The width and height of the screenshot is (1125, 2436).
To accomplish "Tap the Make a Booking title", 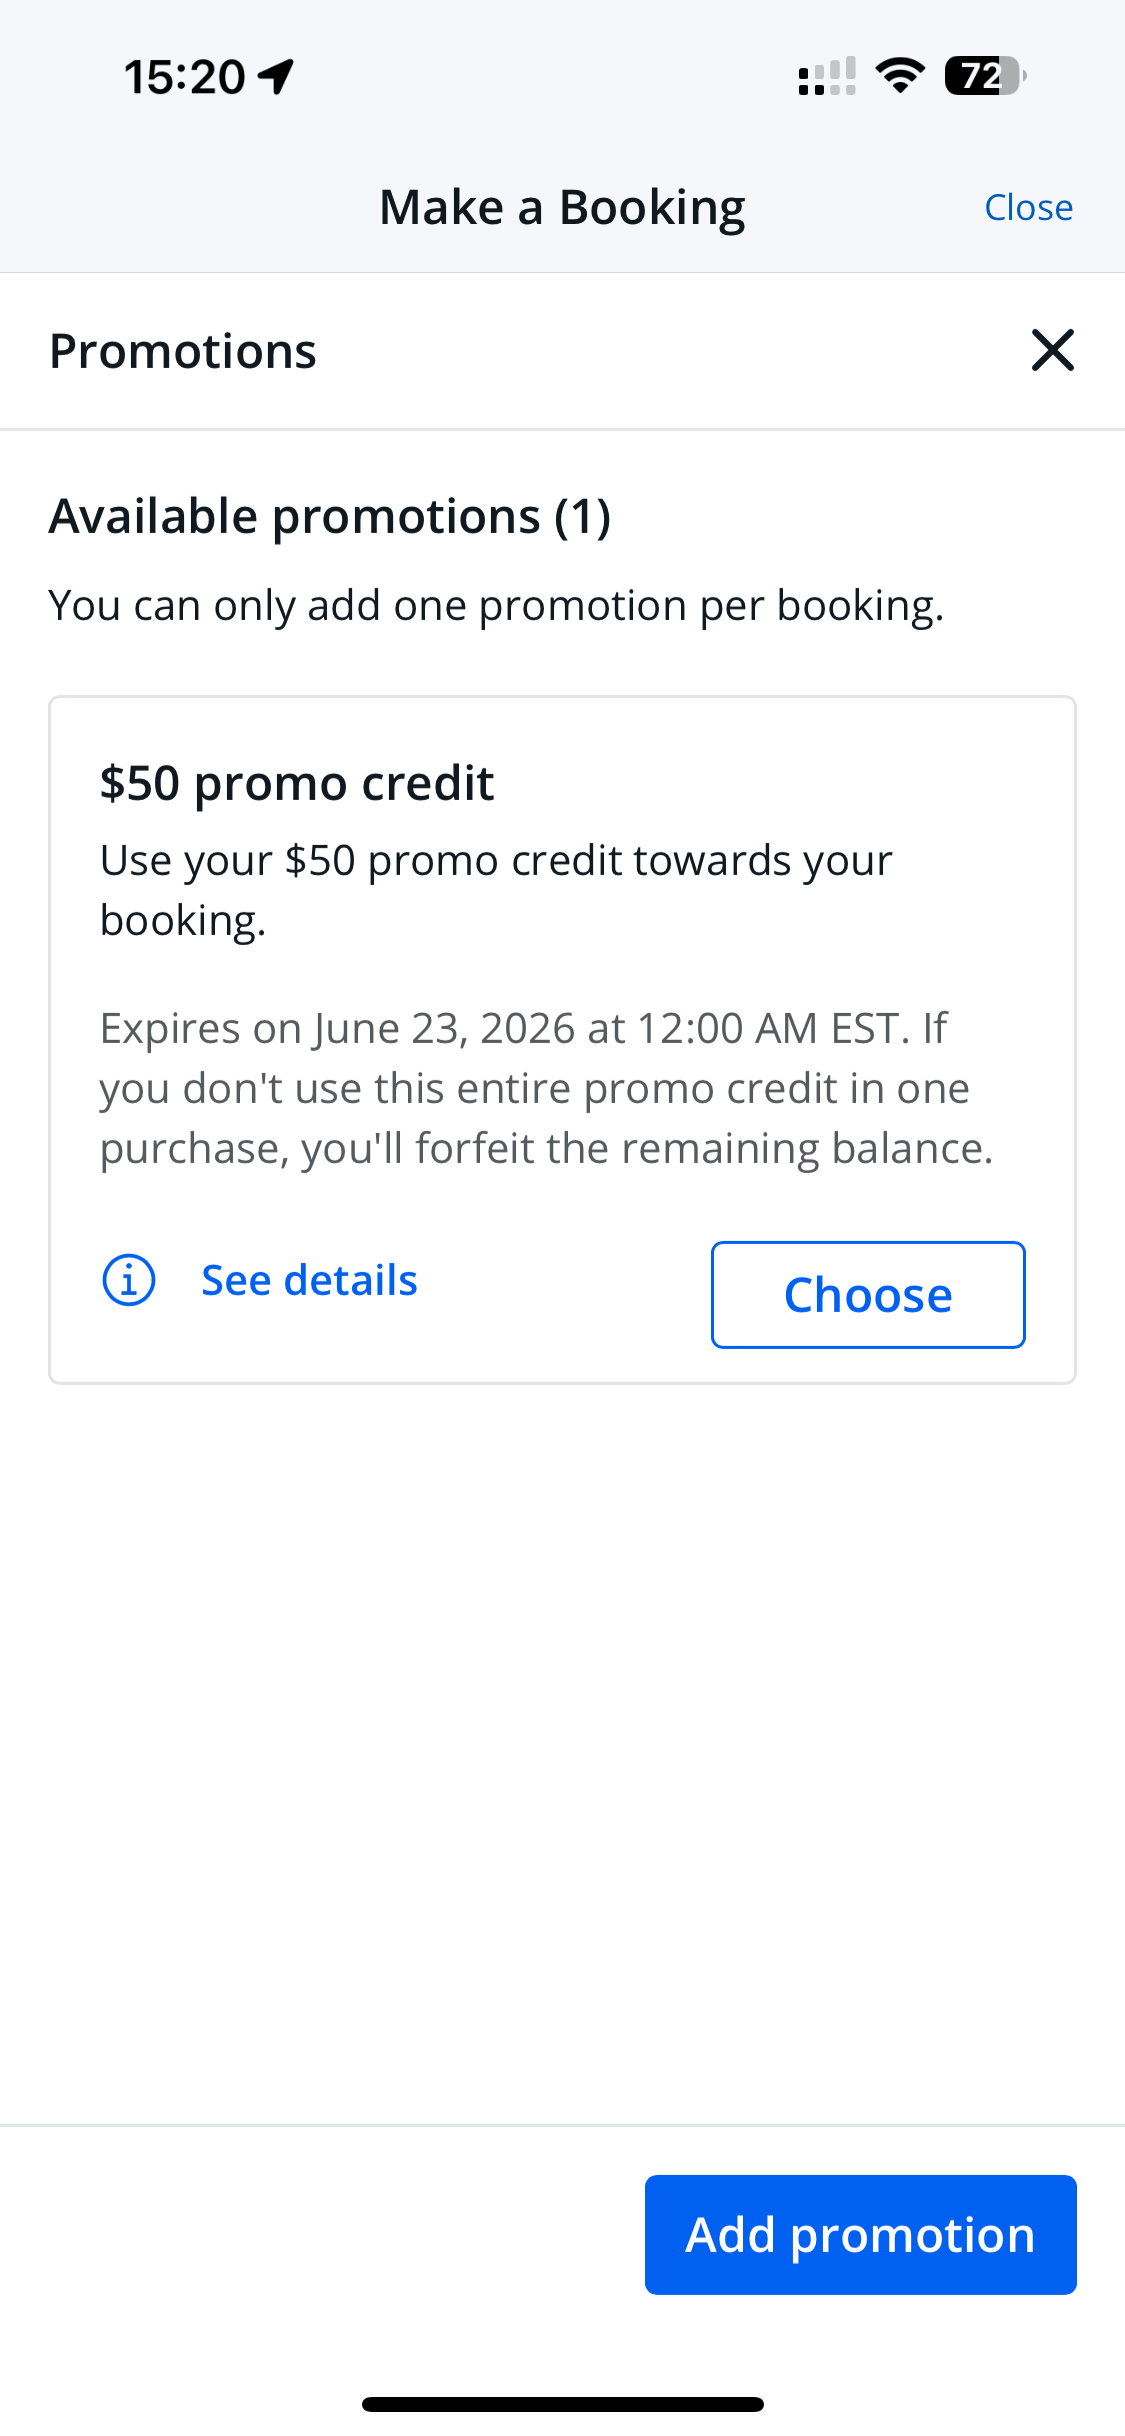I will click(562, 208).
